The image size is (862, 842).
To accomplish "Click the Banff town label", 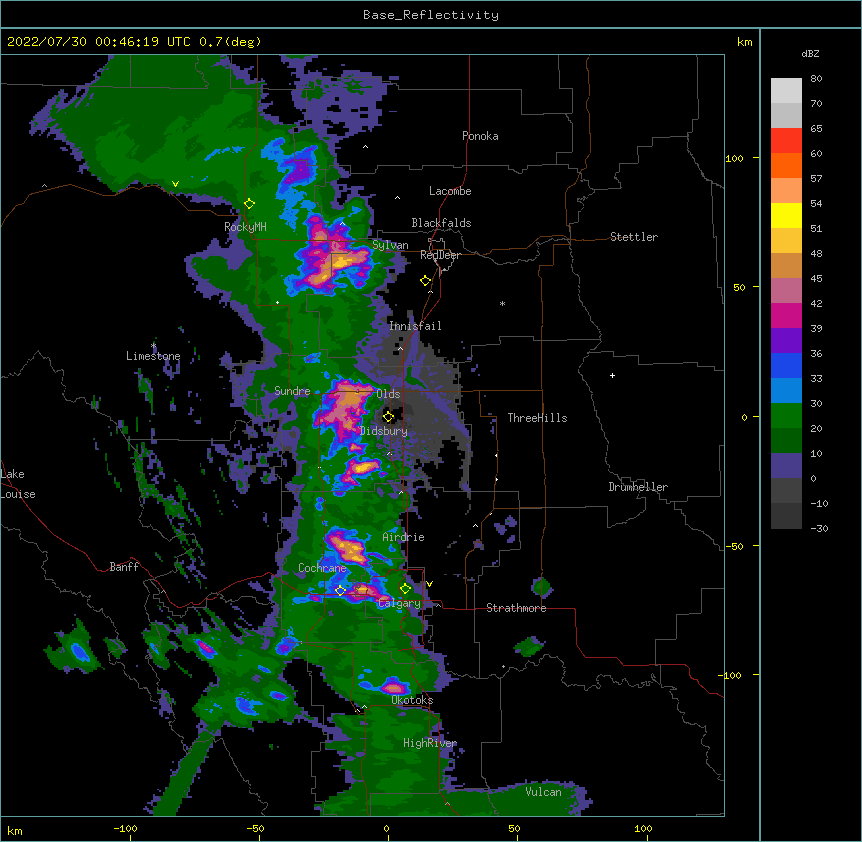I will coord(124,567).
